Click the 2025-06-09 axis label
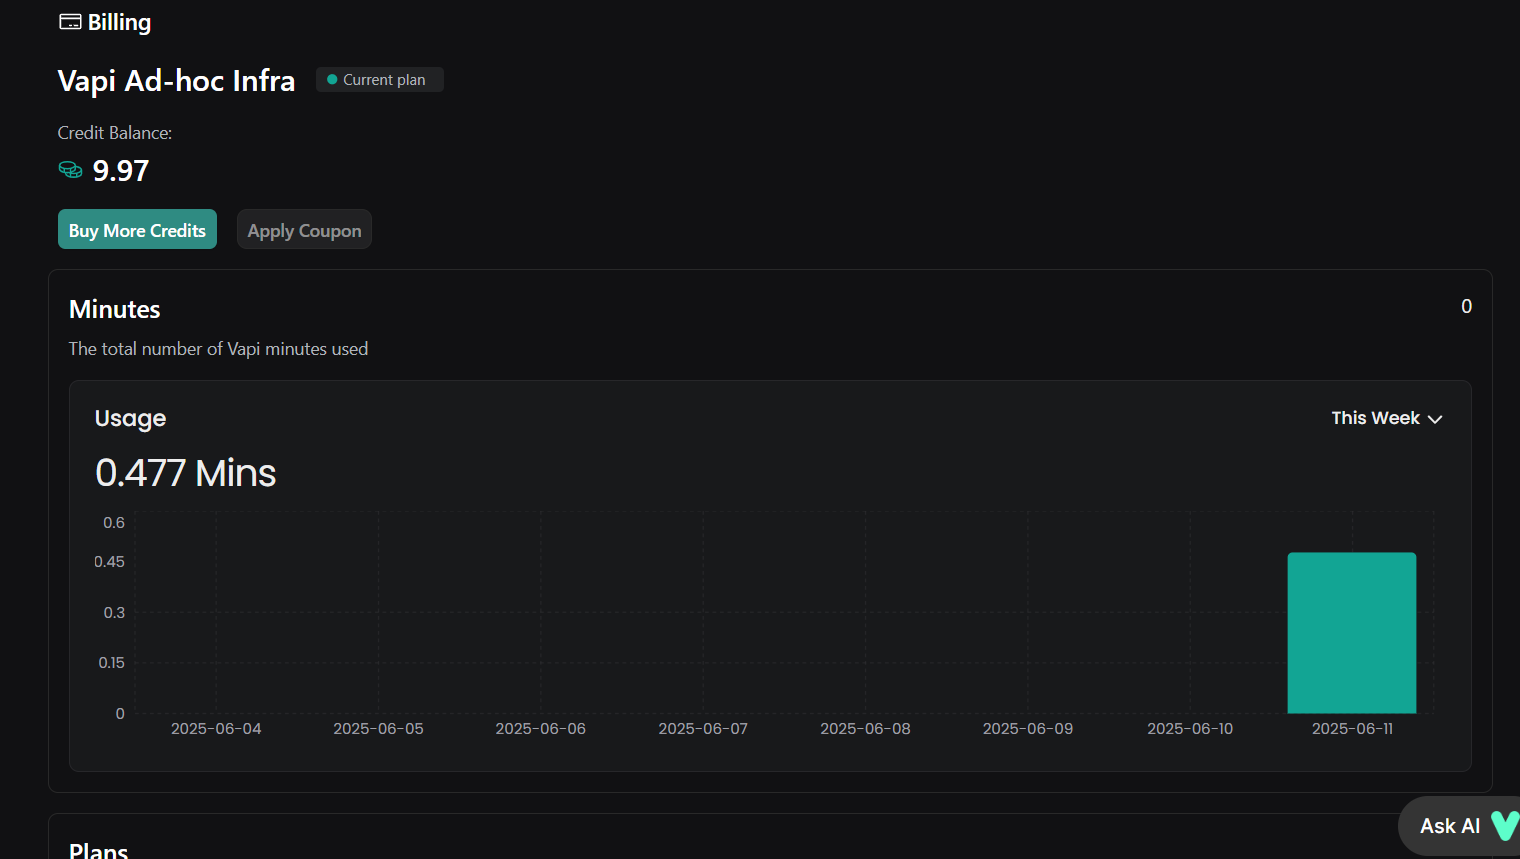This screenshot has width=1520, height=859. 1028,729
